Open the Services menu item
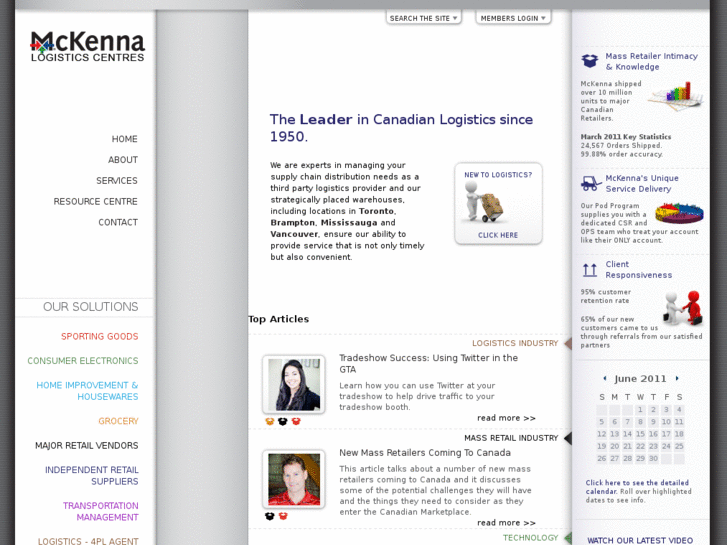This screenshot has height=545, width=727. 117,180
